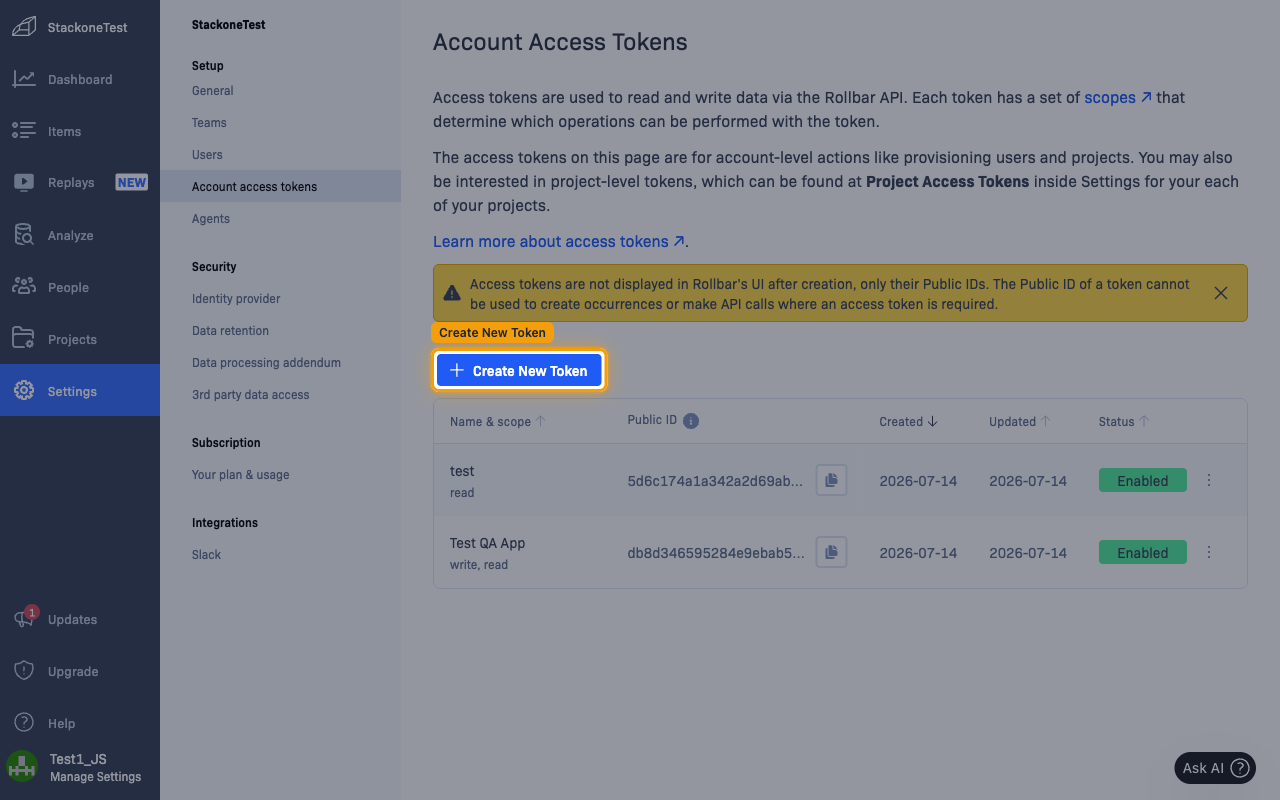
Task: Click the StackoneTest heading in settings panel
Action: point(229,25)
